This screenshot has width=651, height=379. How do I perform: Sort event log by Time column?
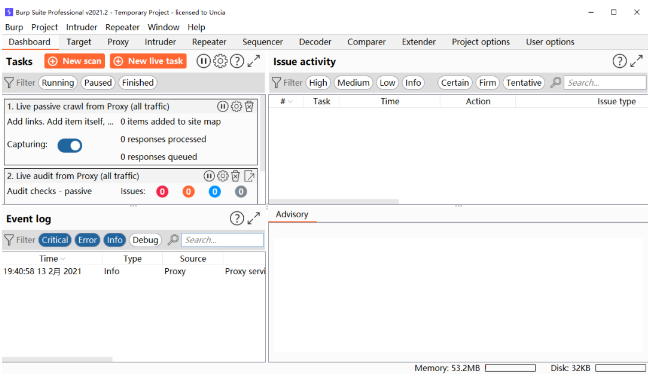(x=52, y=259)
